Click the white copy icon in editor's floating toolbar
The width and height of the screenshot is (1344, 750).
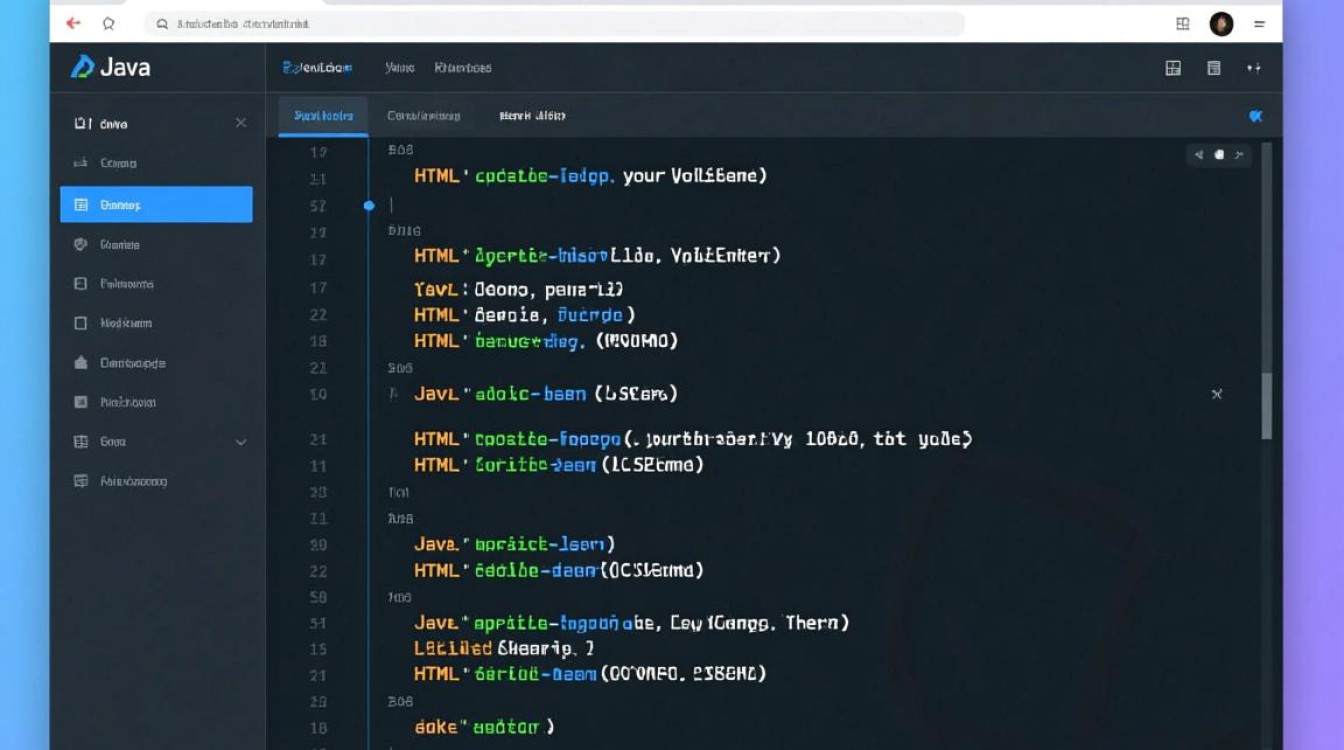click(1219, 155)
